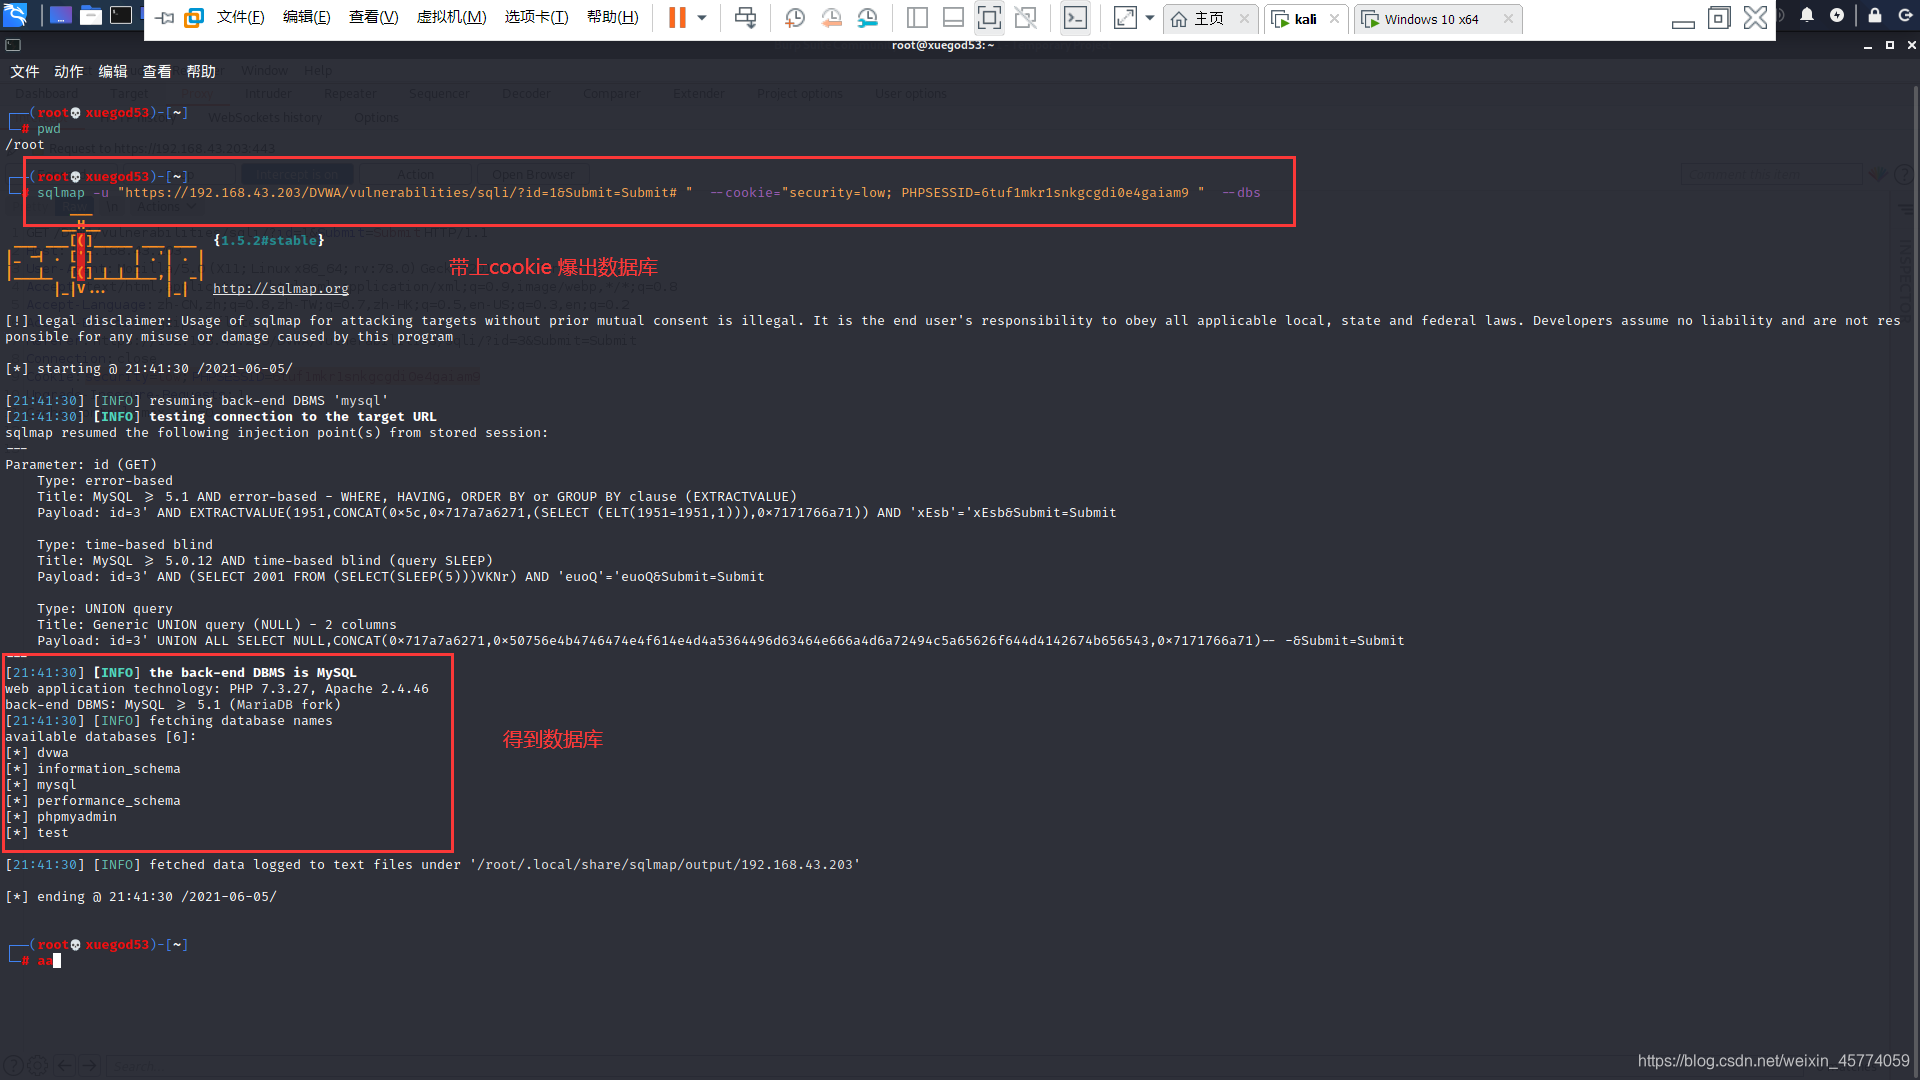Screen dimensions: 1920x1080
Task: Click the 'available databases [6]:' line
Action: 101,737
